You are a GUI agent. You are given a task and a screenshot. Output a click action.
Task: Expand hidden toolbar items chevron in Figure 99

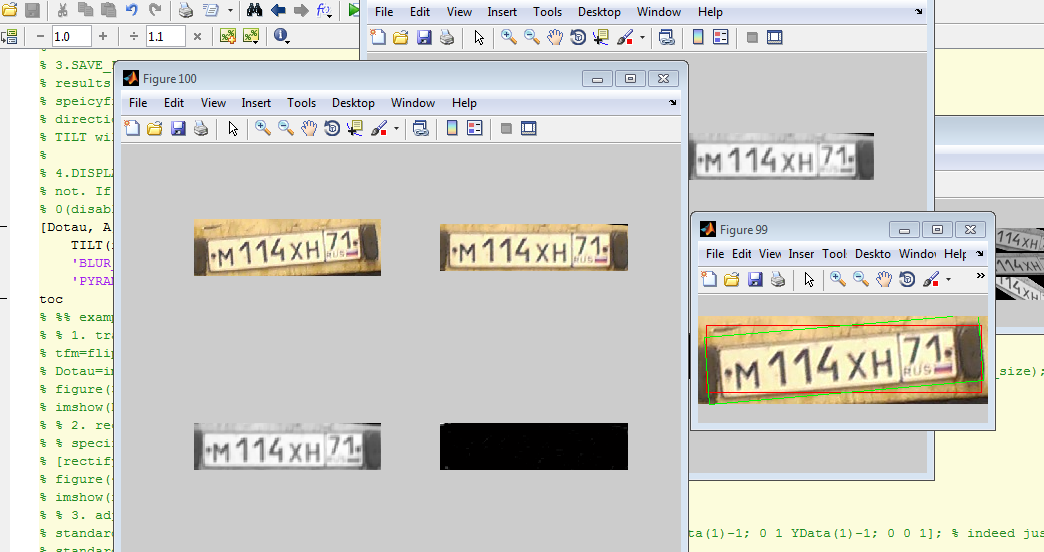point(980,276)
